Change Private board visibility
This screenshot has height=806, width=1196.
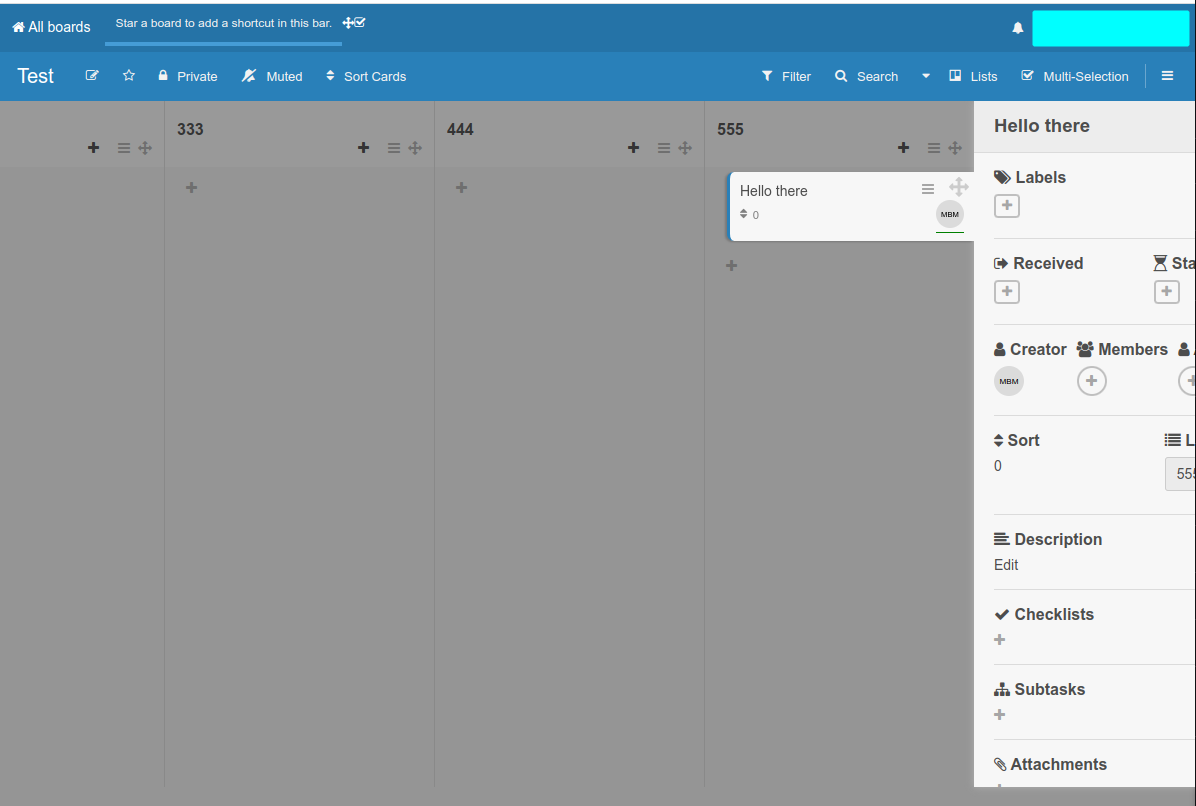tap(188, 76)
